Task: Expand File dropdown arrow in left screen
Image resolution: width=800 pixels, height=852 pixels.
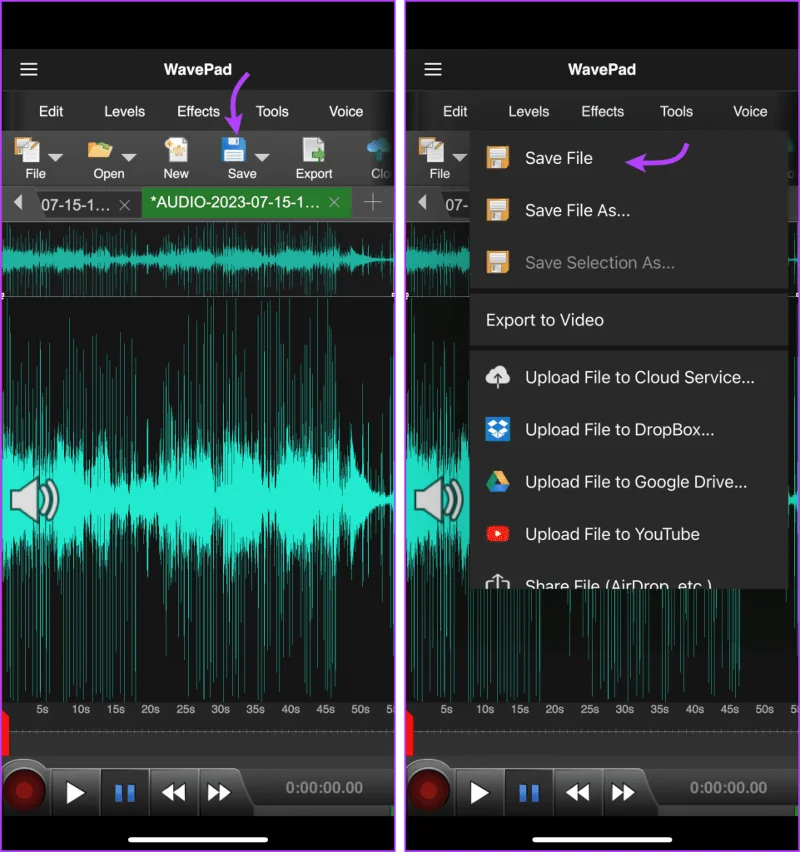Action: [x=55, y=158]
